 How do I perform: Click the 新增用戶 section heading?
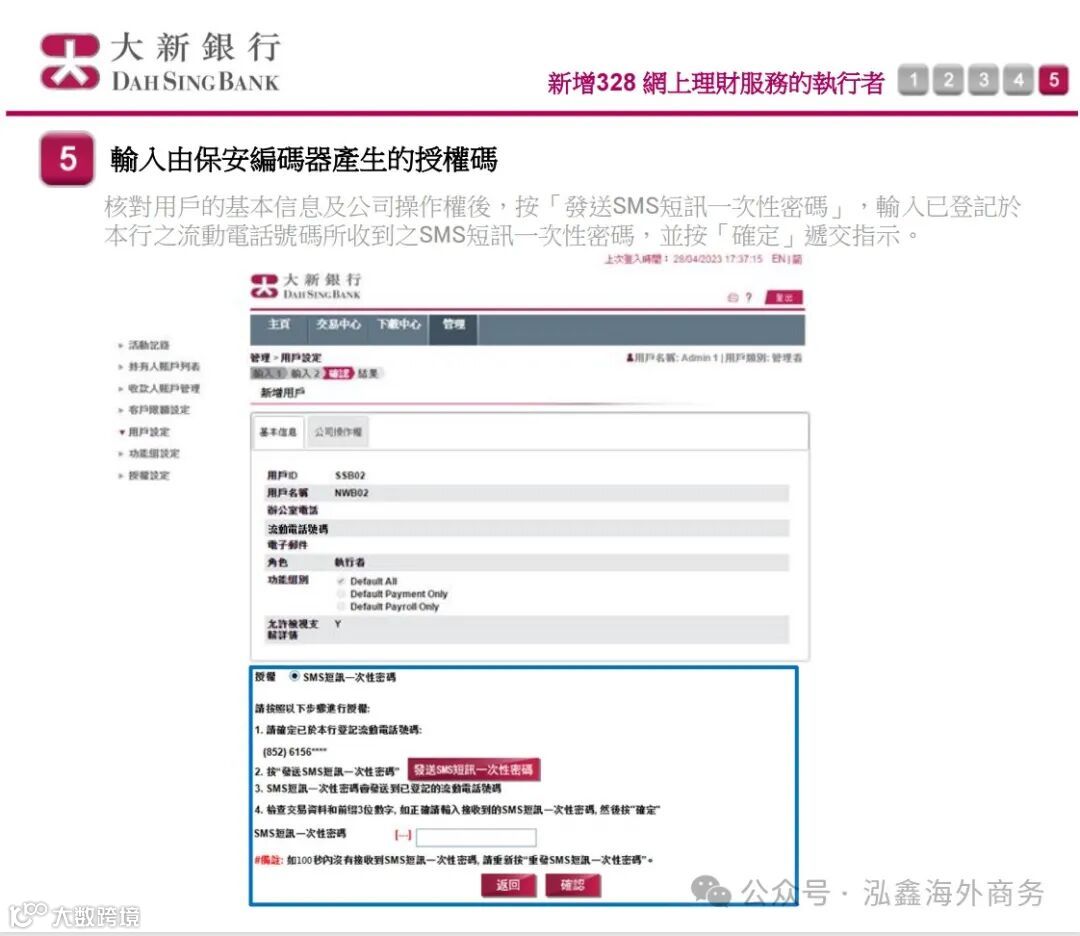pyautogui.click(x=282, y=393)
